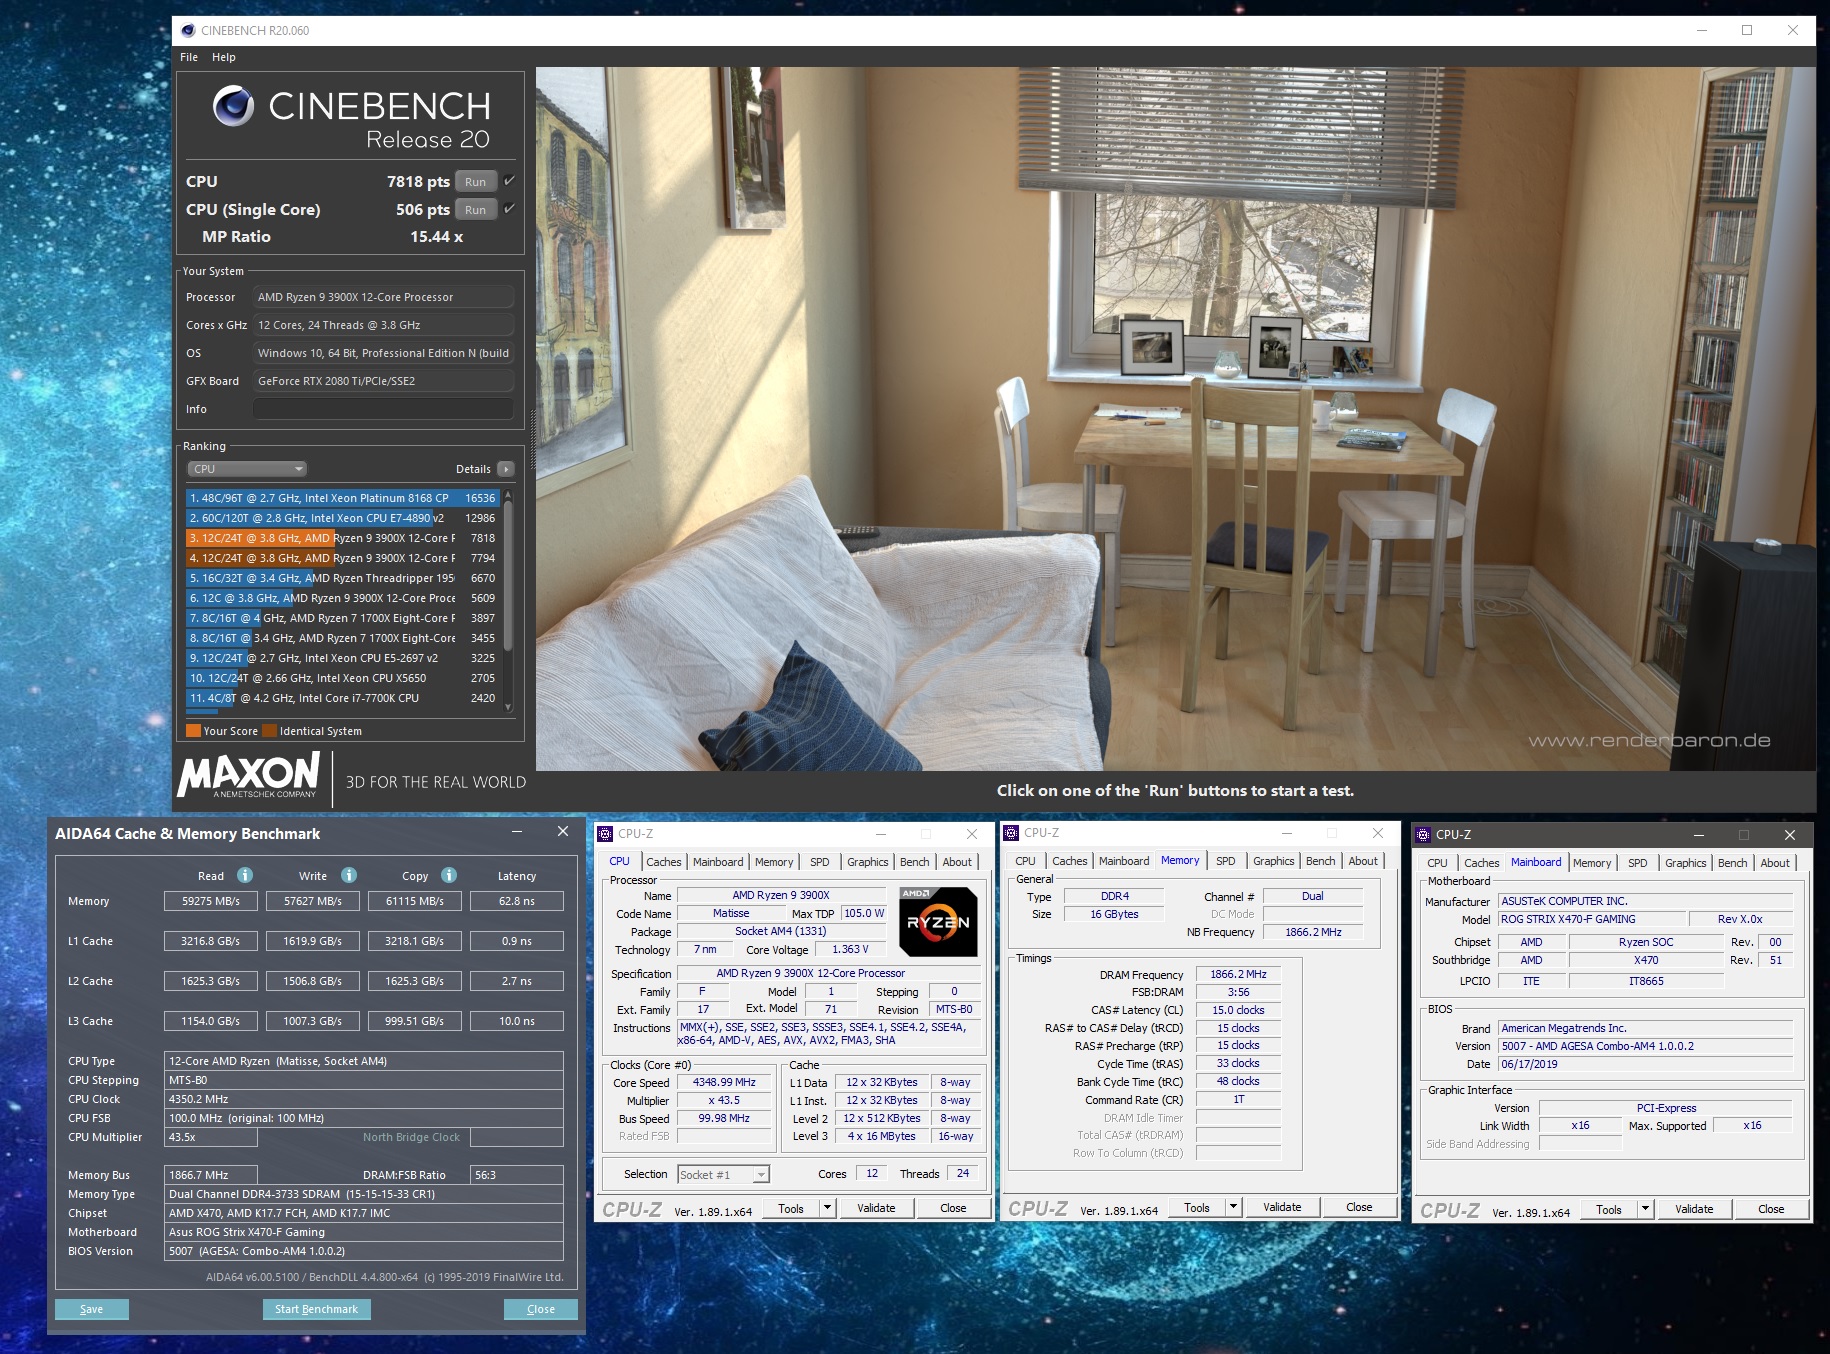Open the Ranking CPU dropdown
The width and height of the screenshot is (1830, 1354).
point(247,469)
